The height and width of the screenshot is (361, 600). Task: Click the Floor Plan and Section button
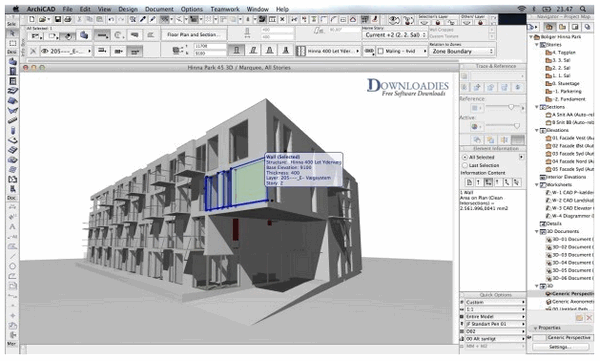pyautogui.click(x=194, y=34)
